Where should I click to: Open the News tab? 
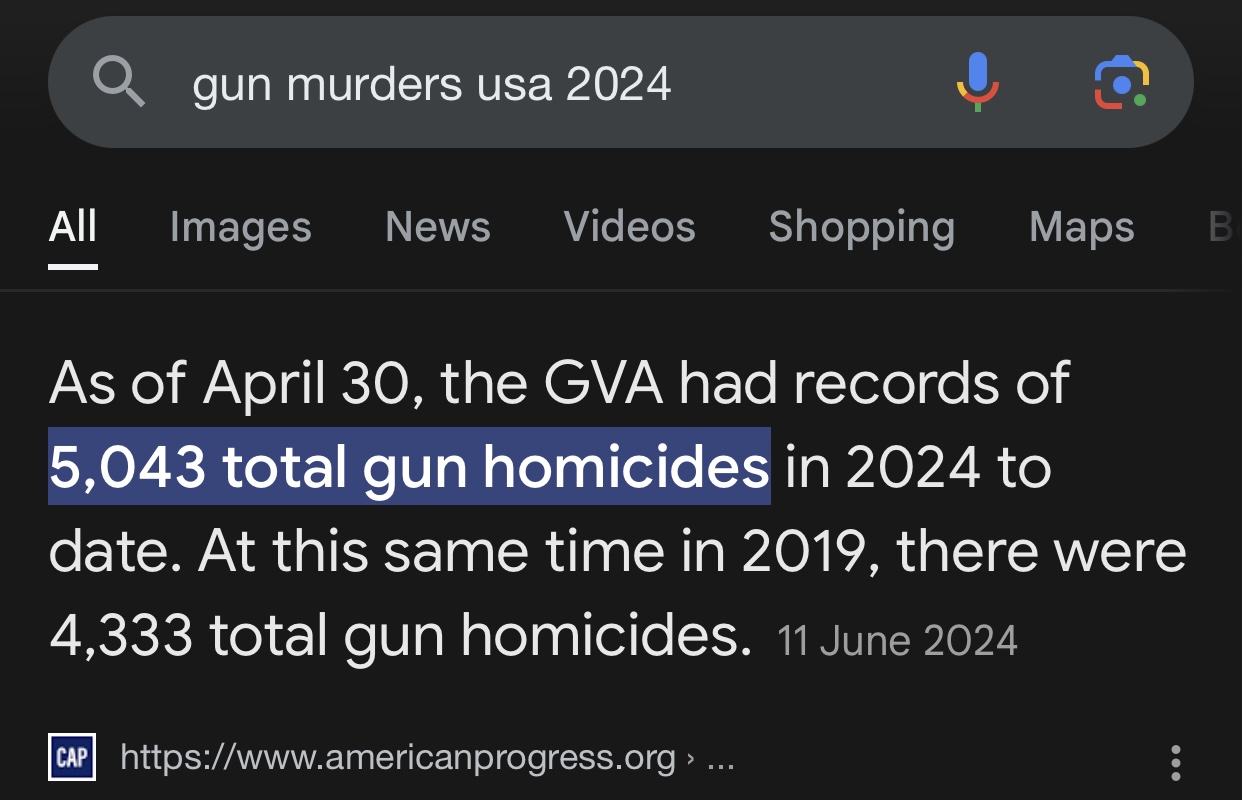click(x=438, y=227)
